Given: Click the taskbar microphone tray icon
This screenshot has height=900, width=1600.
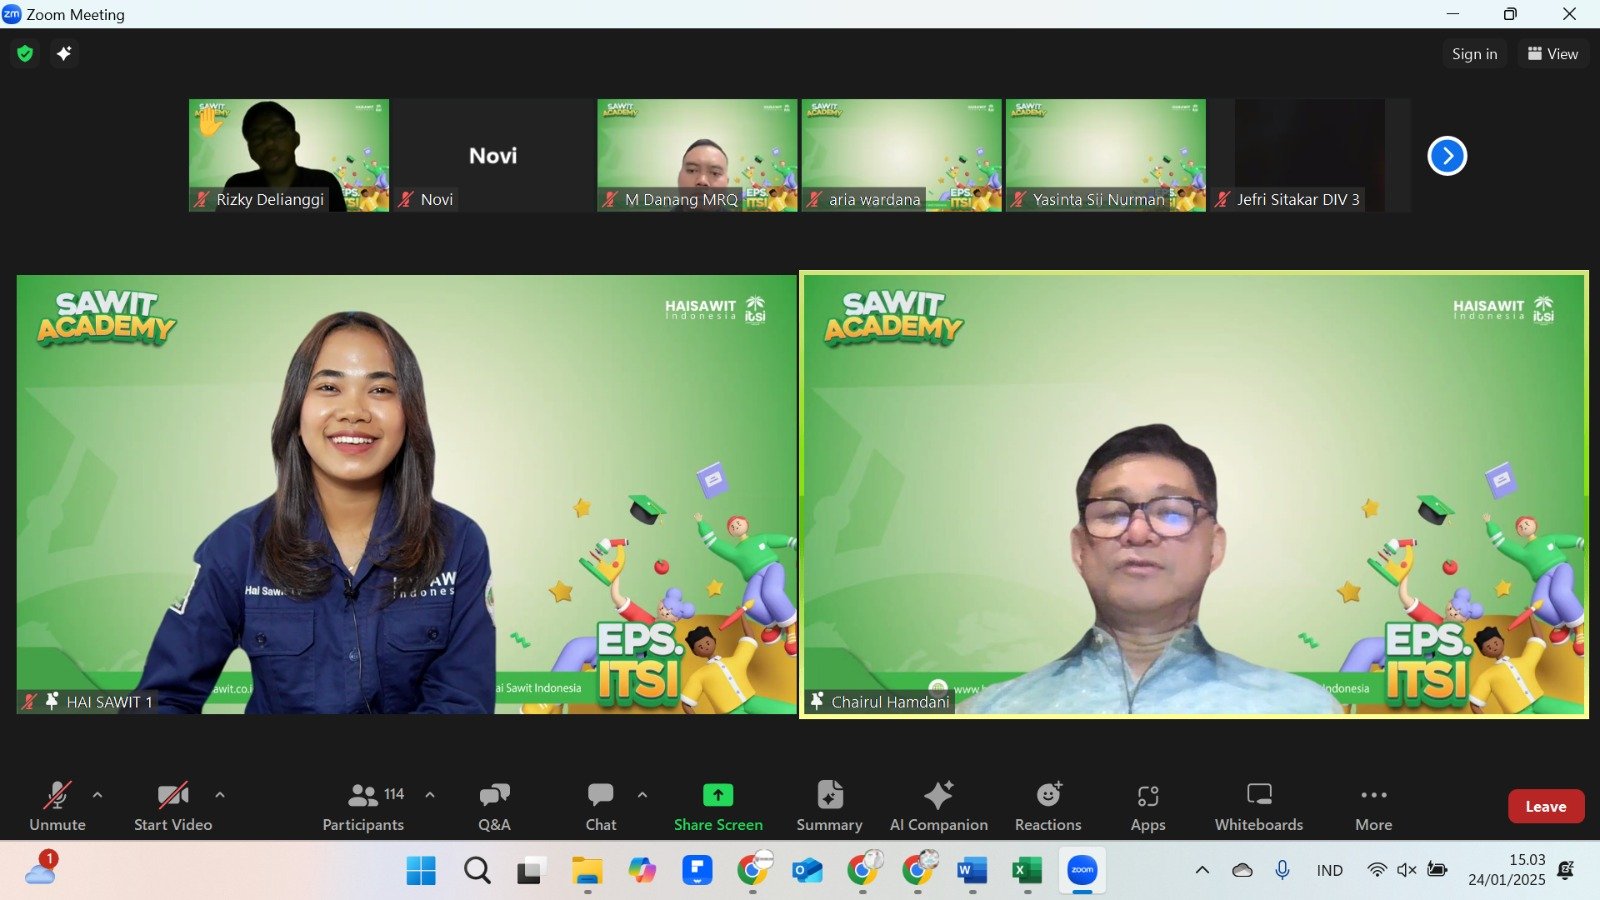Looking at the screenshot, I should pos(1282,870).
